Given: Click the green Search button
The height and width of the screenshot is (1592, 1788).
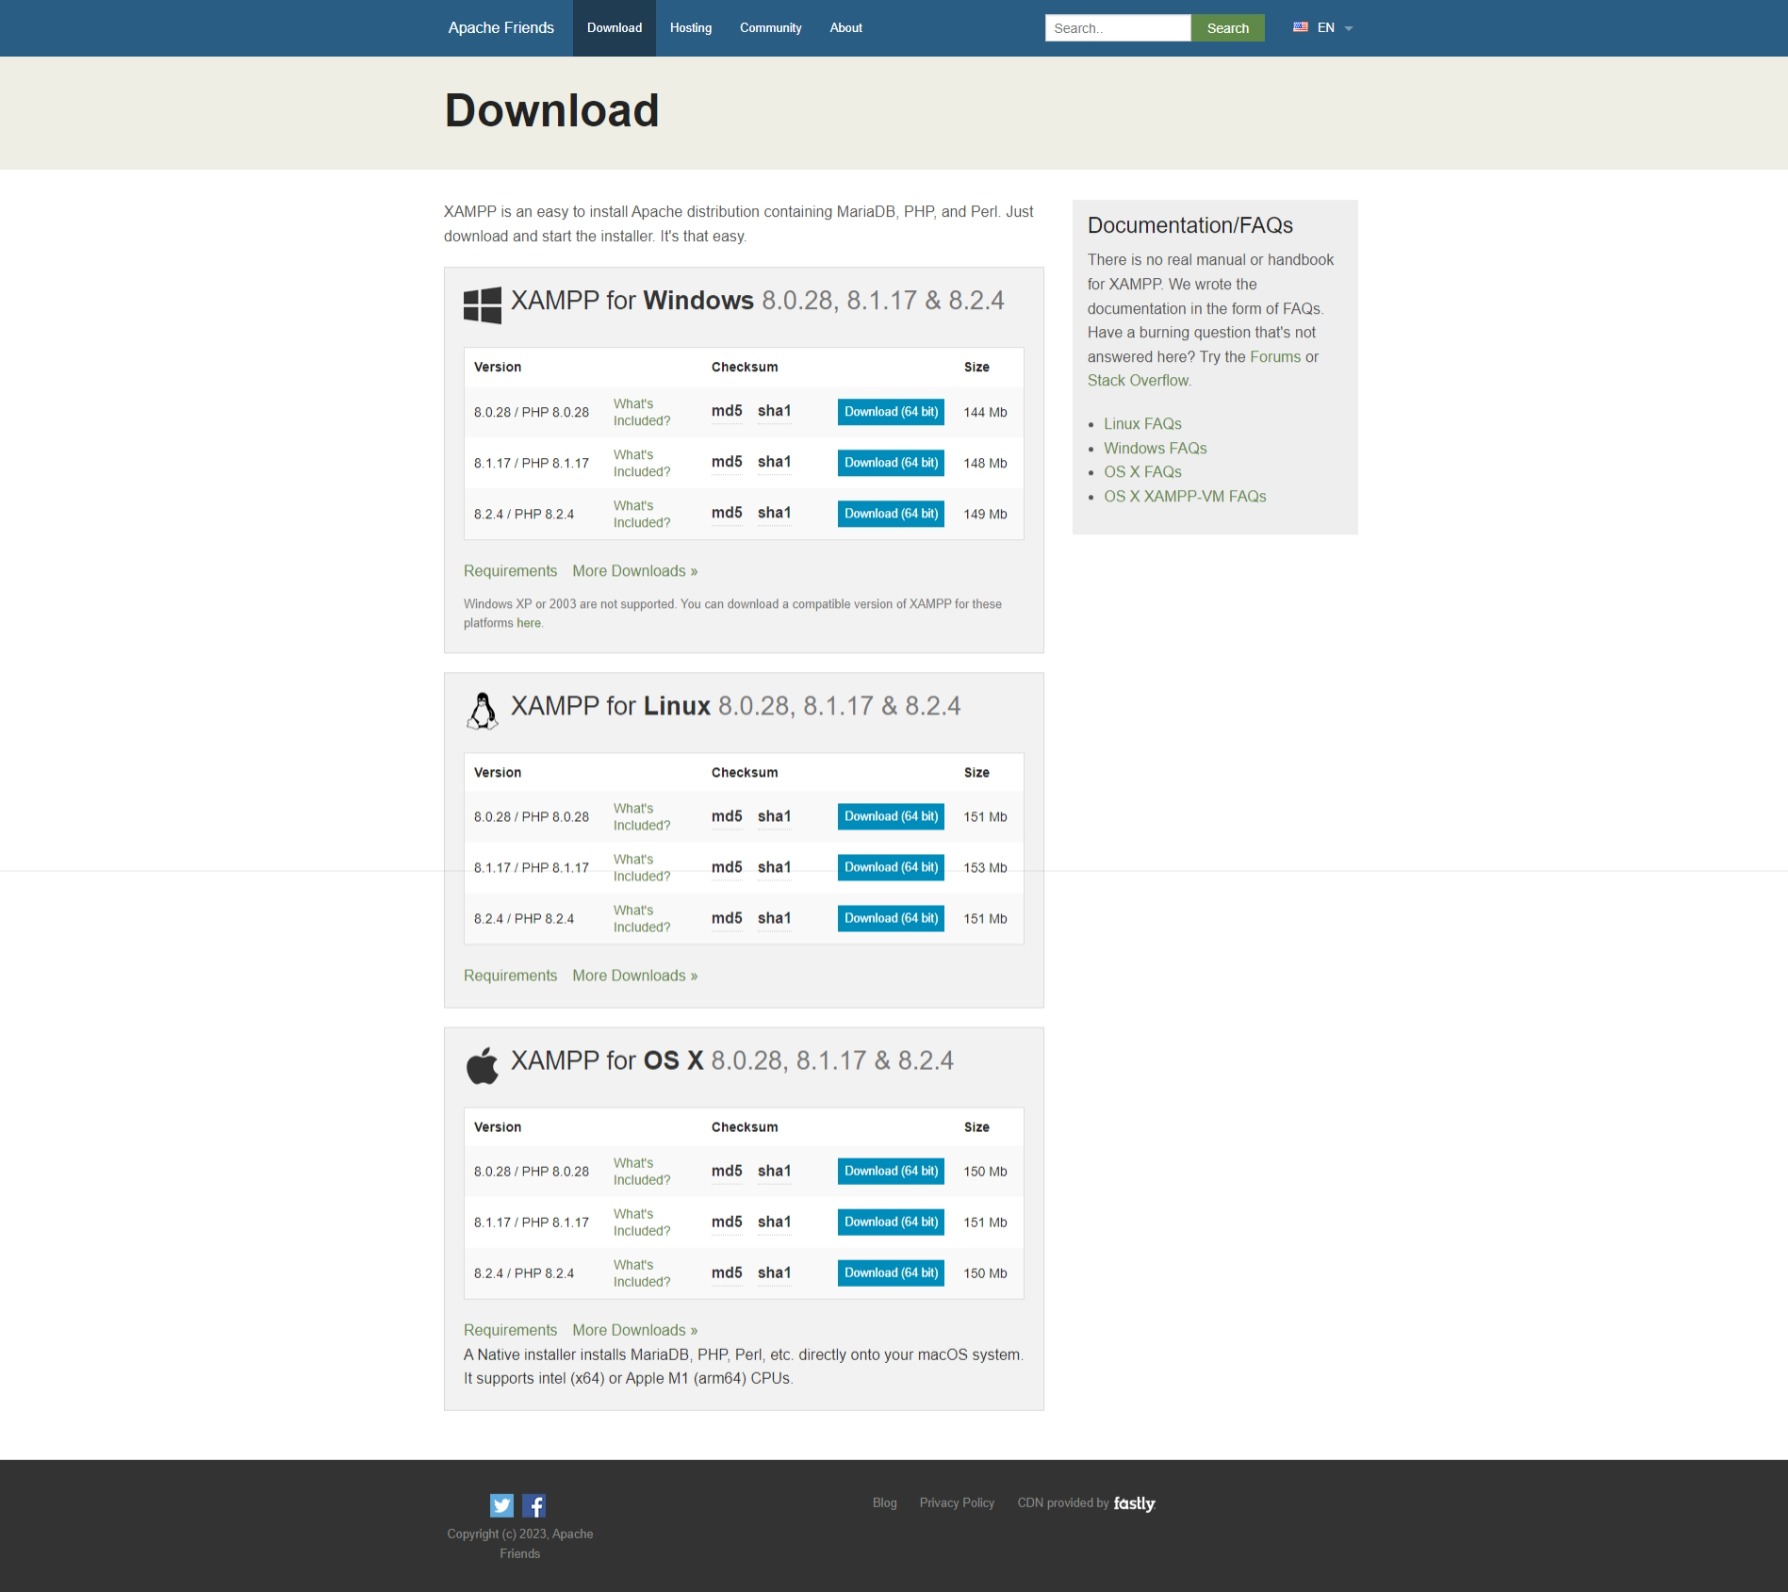Looking at the screenshot, I should pyautogui.click(x=1227, y=27).
